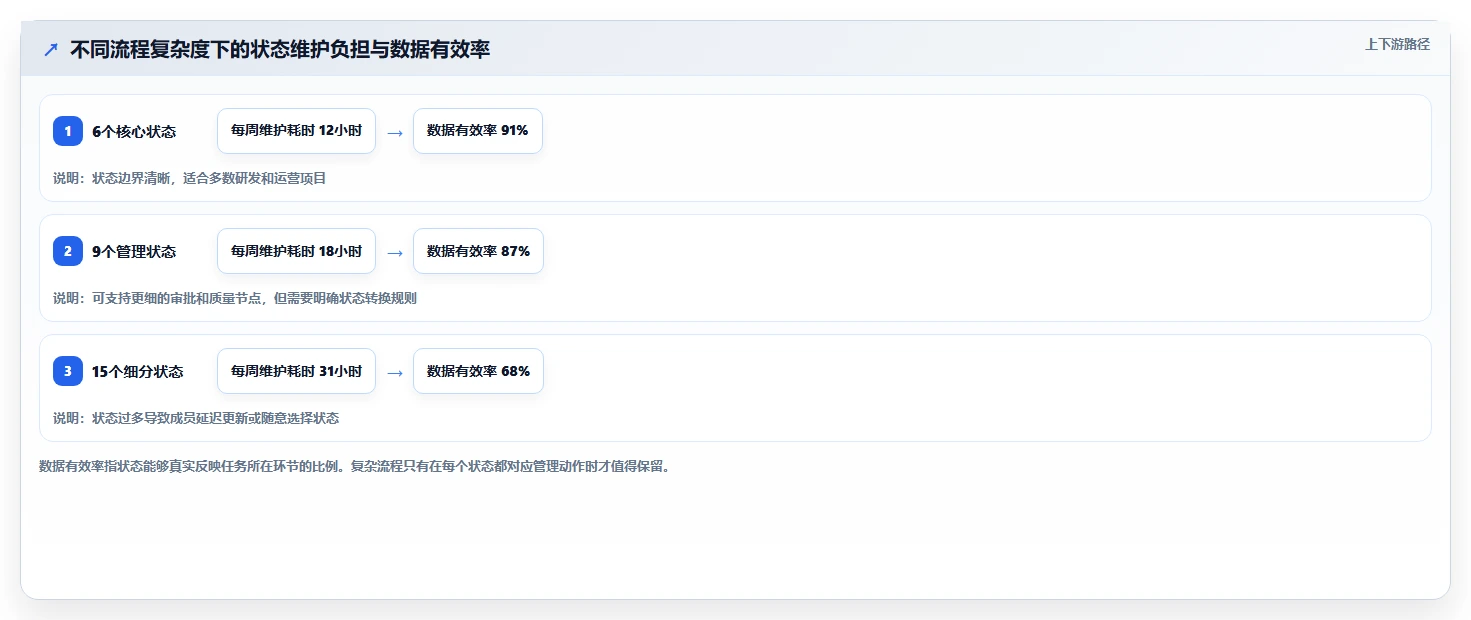Select the 数据有效率 91% box

click(x=478, y=131)
